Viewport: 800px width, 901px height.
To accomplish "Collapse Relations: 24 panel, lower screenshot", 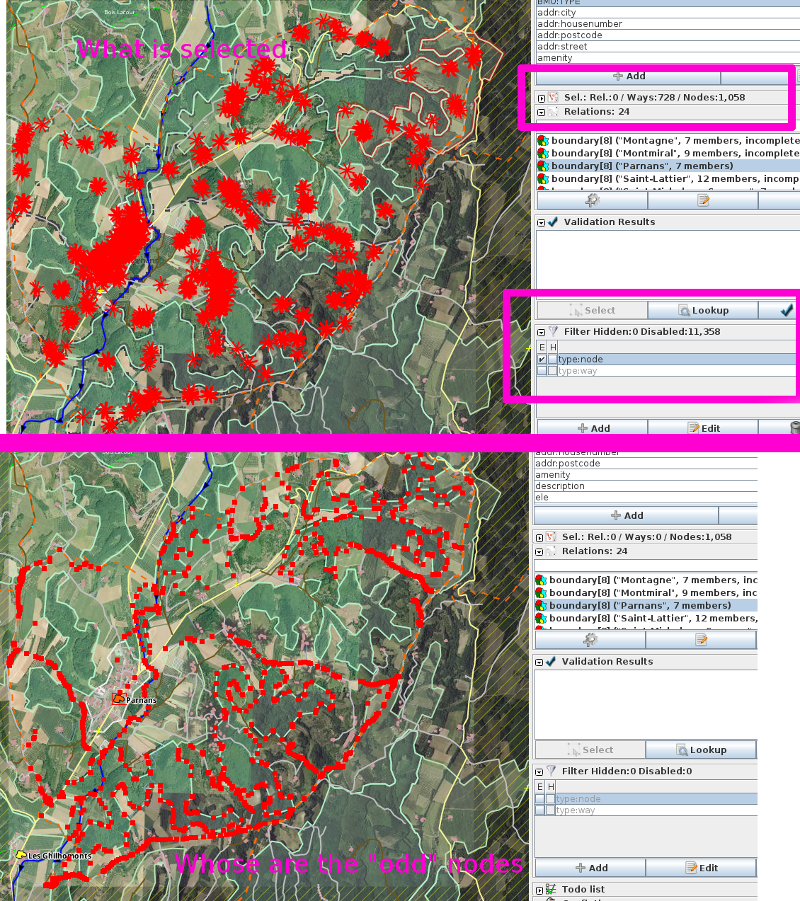I will tap(539, 552).
